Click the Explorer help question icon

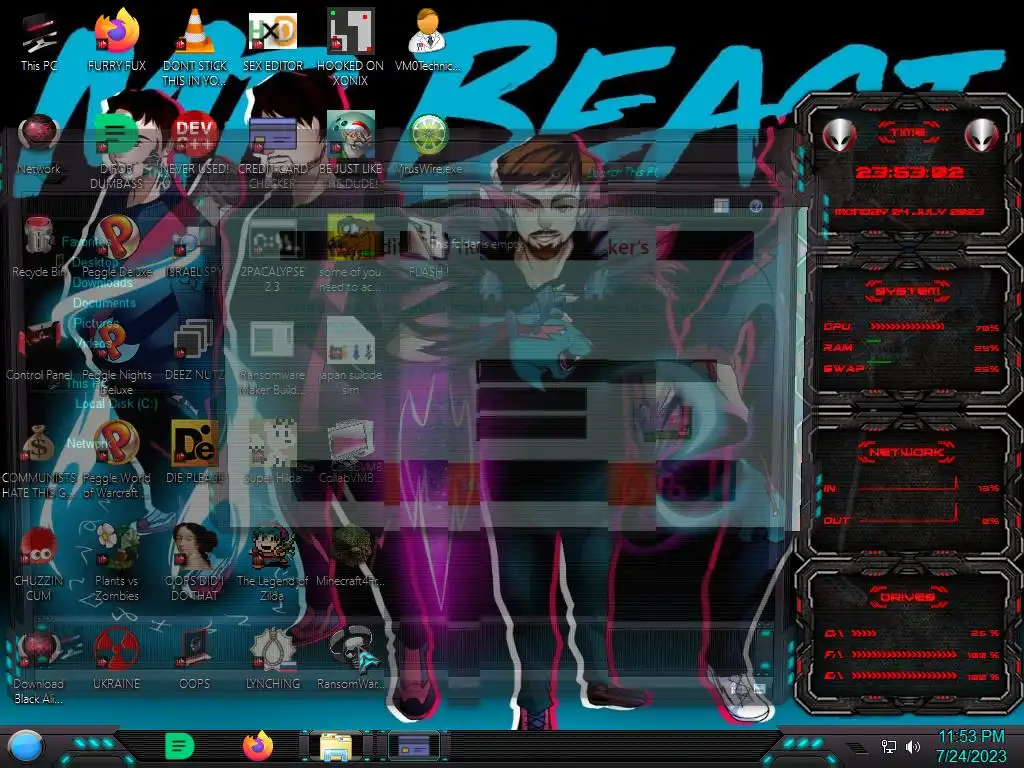[756, 206]
